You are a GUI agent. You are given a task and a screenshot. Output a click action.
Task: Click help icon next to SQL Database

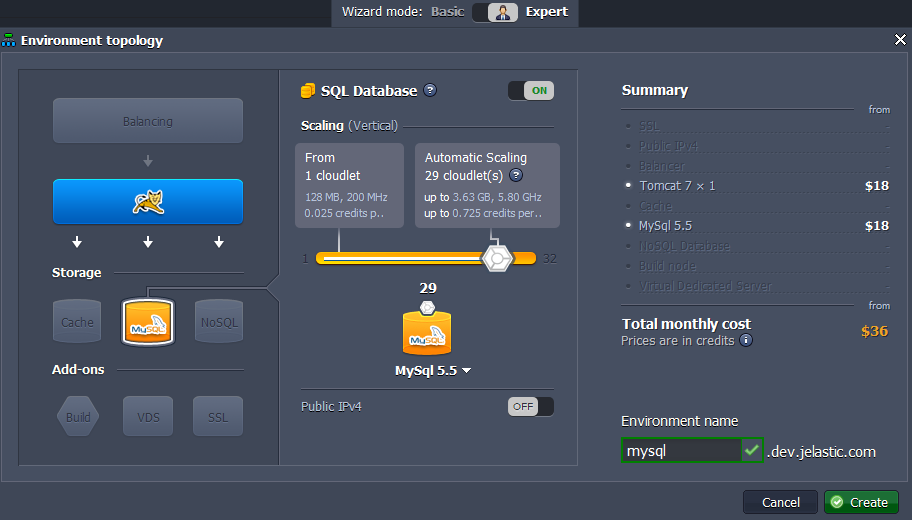point(430,90)
